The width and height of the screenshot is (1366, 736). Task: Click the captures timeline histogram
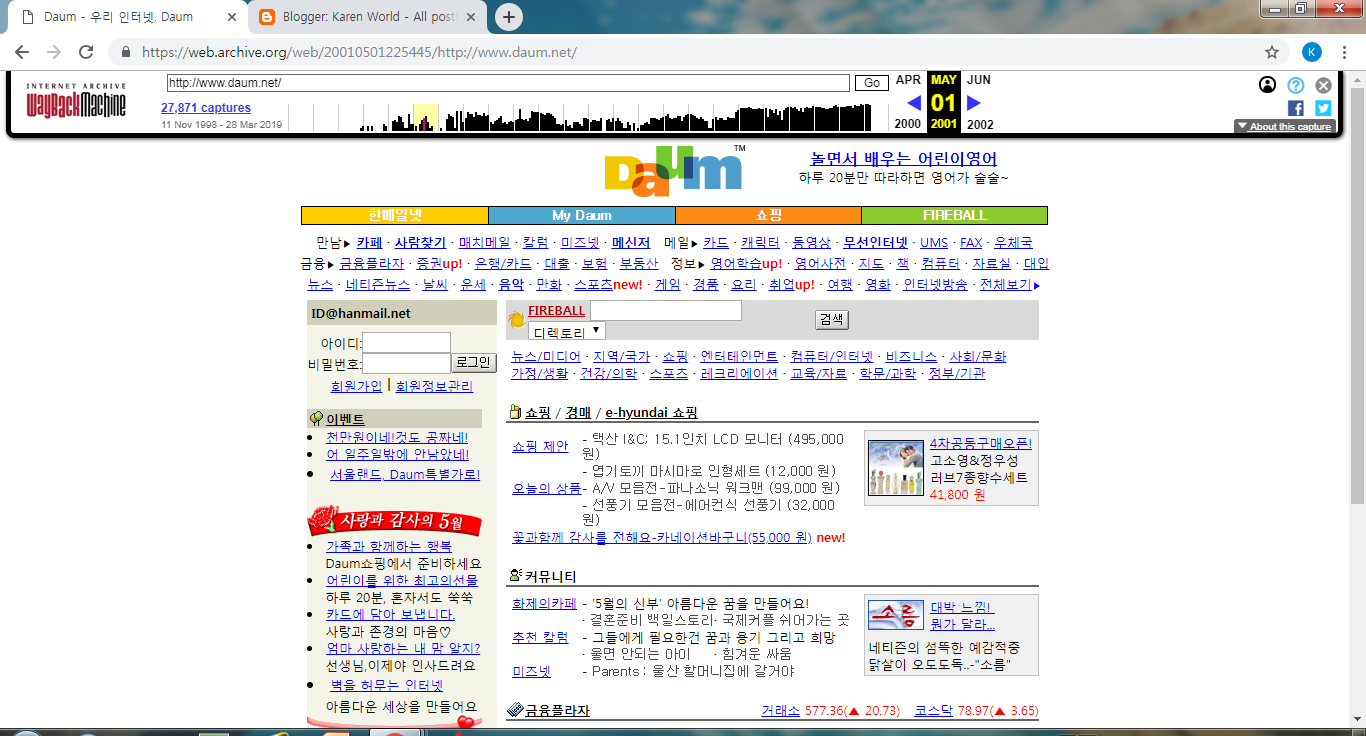(578, 118)
